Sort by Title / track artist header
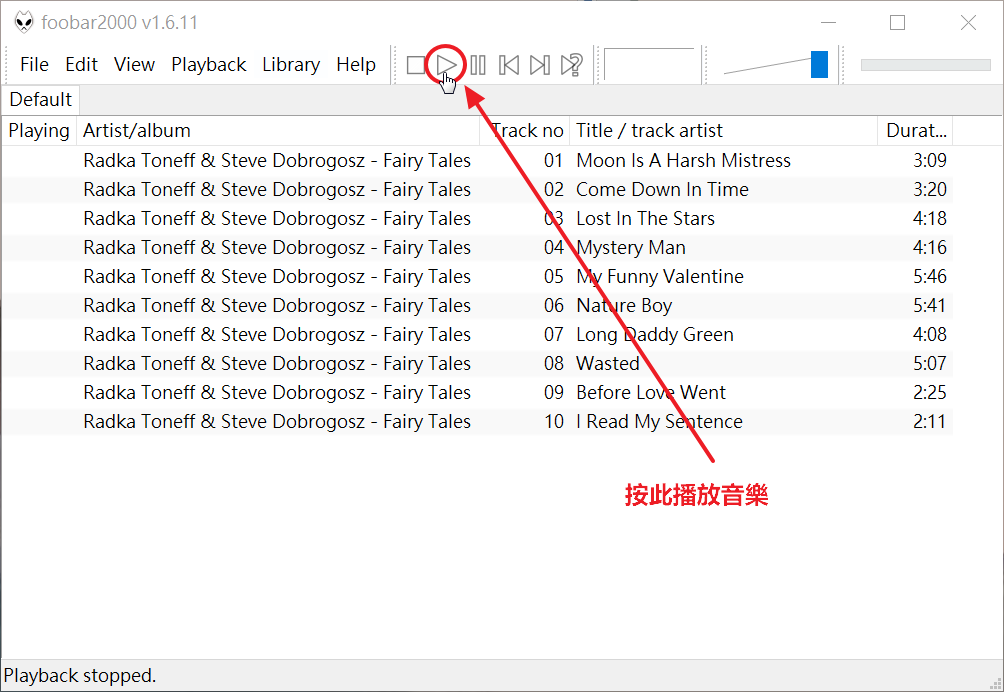Screen dimensions: 1004x692 (724, 131)
